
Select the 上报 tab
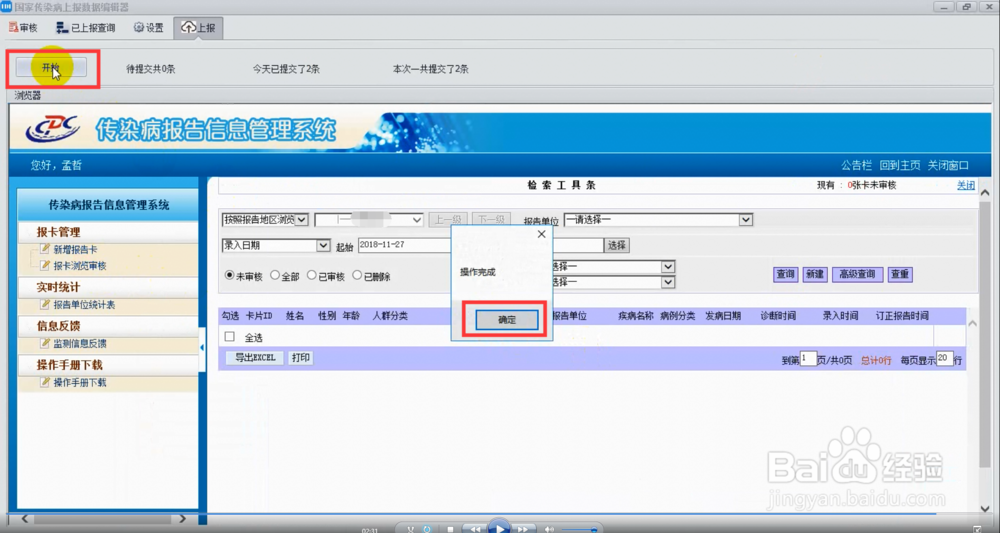pos(198,27)
